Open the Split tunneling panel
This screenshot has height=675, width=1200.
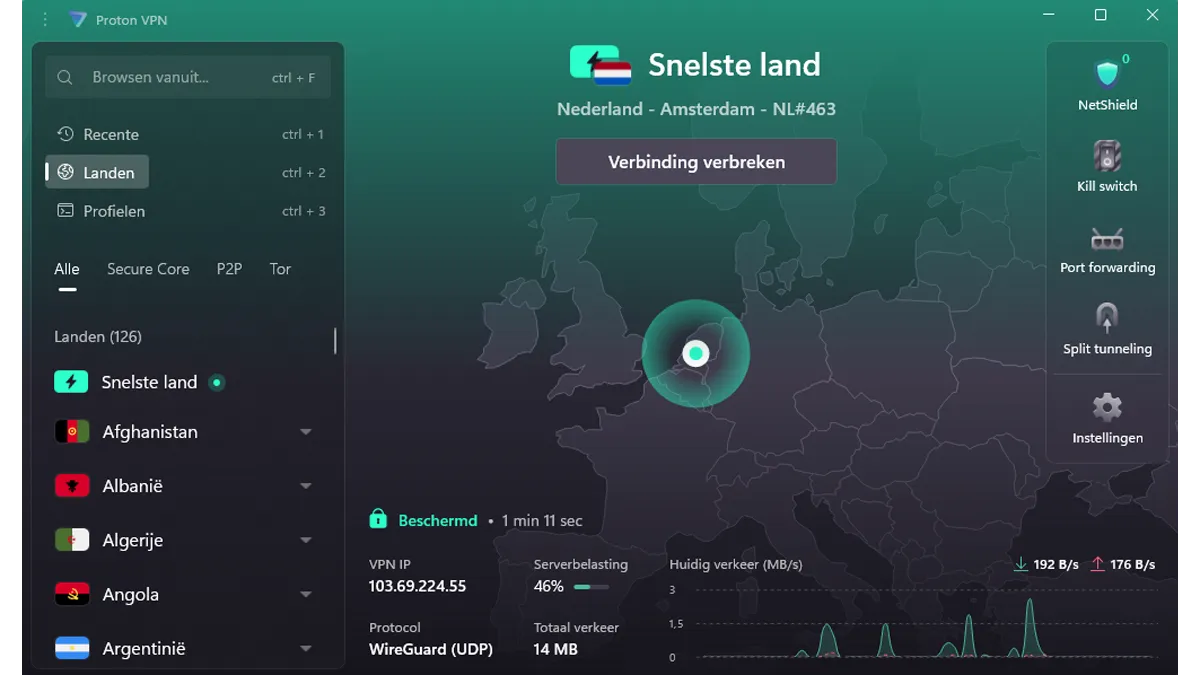[1107, 330]
